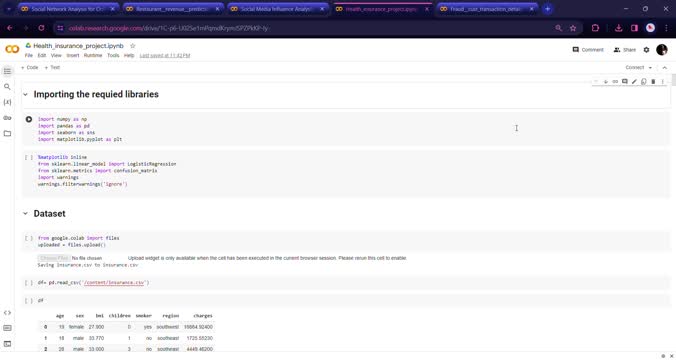Viewport: 676px width, 360px height.
Task: Open the Tools menu
Action: click(113, 56)
